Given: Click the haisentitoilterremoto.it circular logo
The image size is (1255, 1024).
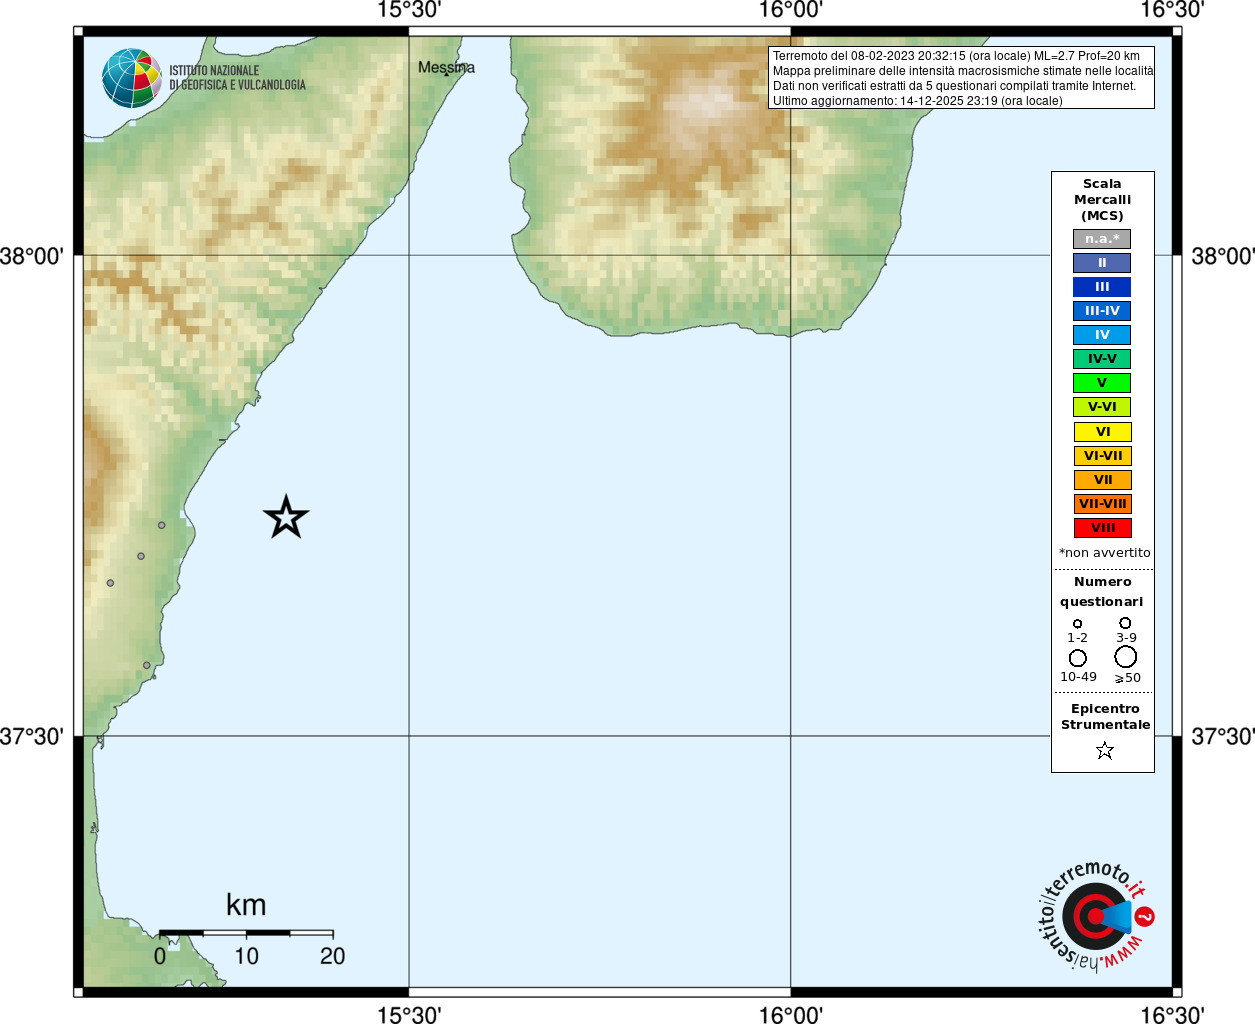Looking at the screenshot, I should click(1097, 916).
